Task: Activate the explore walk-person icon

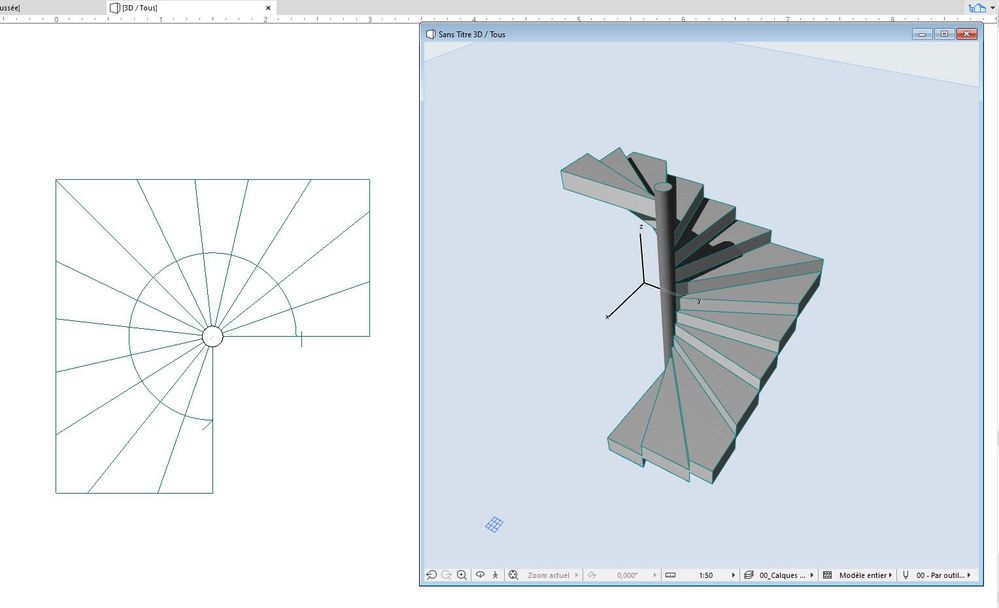Action: pos(495,576)
